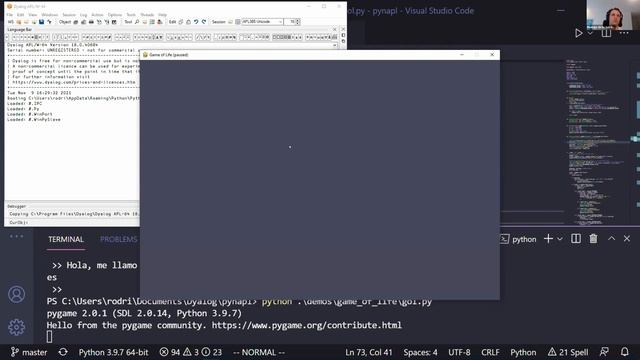The height and width of the screenshot is (360, 640).
Task: Open the VS Code Manage gear icon
Action: coord(16,327)
